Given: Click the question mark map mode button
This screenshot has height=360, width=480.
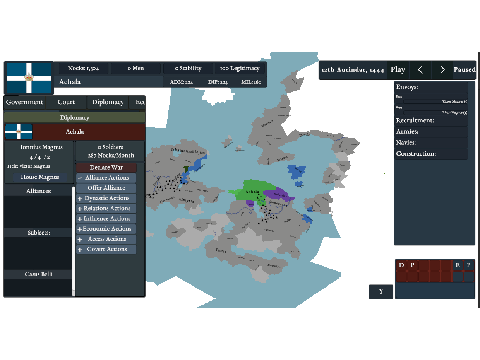Looking at the screenshot, I should tap(469, 265).
